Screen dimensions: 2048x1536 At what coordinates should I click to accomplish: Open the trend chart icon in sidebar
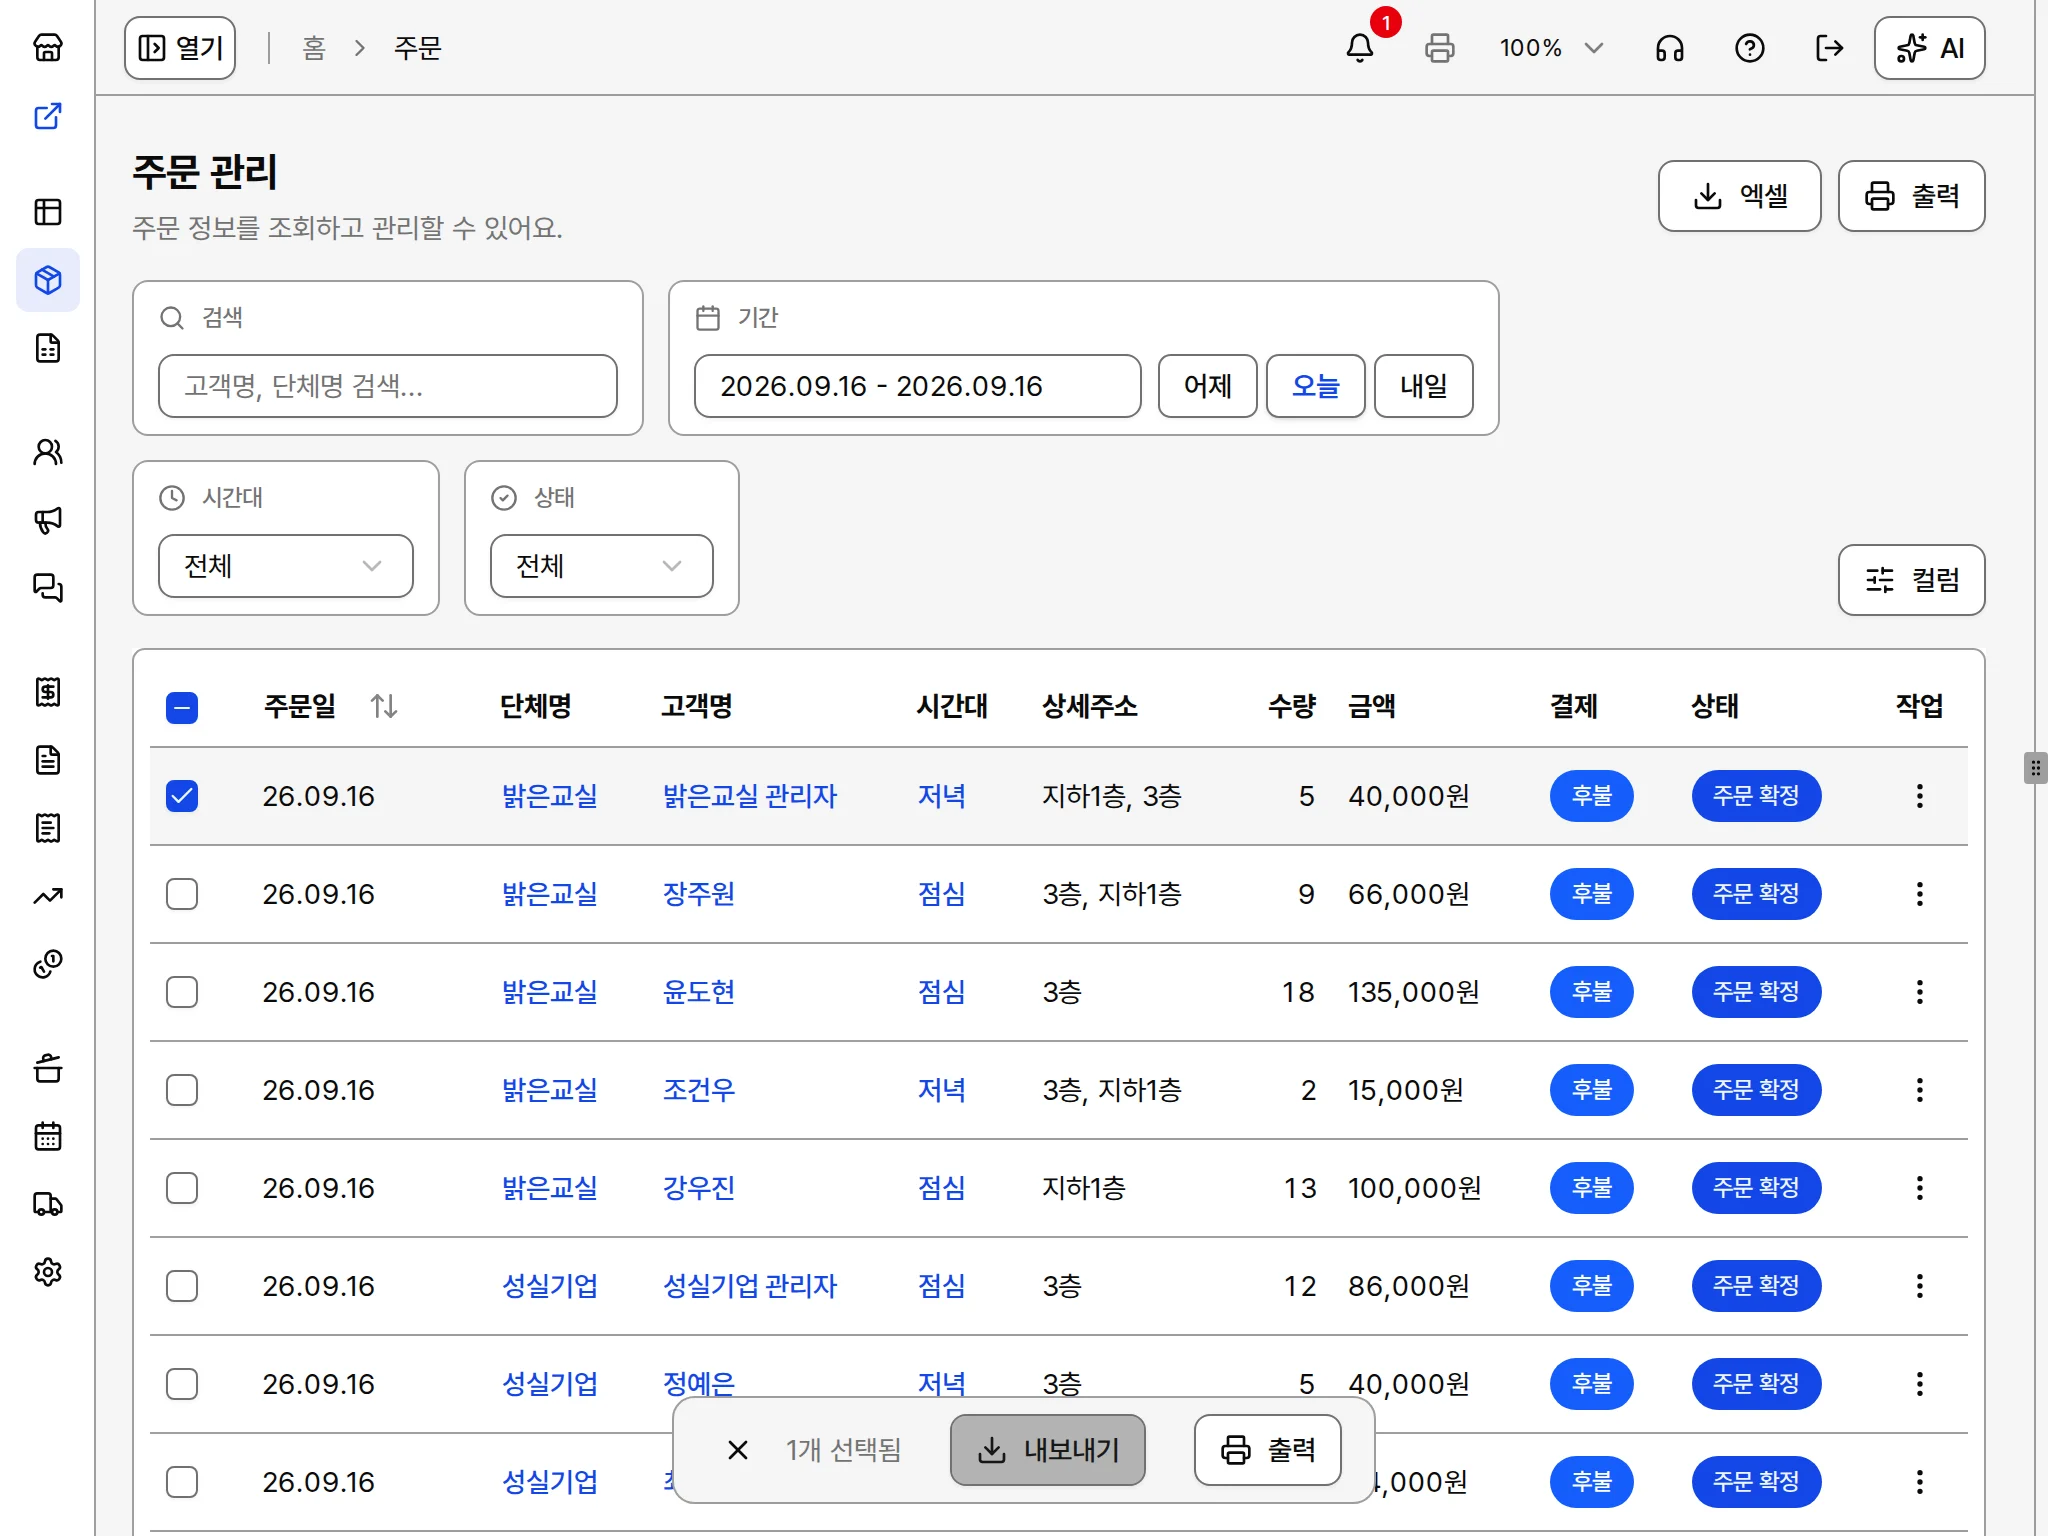pos(48,896)
